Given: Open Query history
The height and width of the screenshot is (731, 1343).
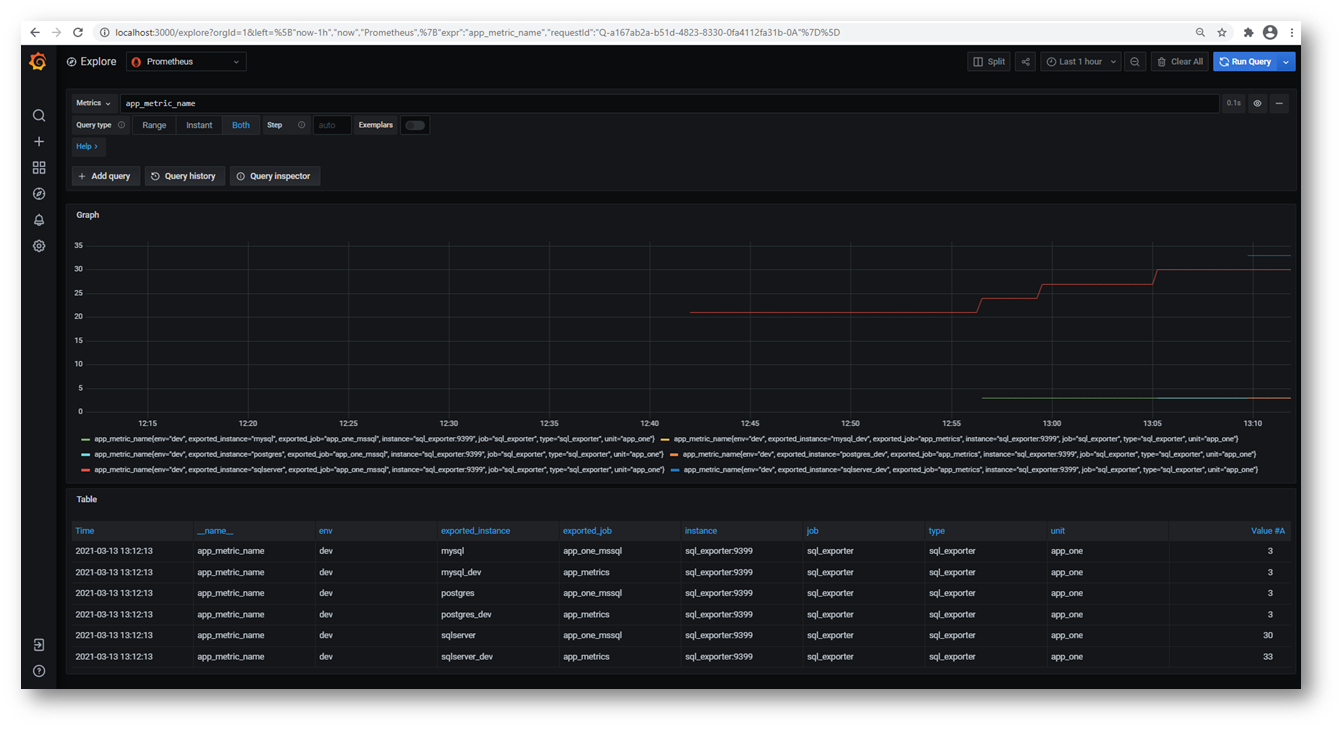Looking at the screenshot, I should pyautogui.click(x=184, y=176).
